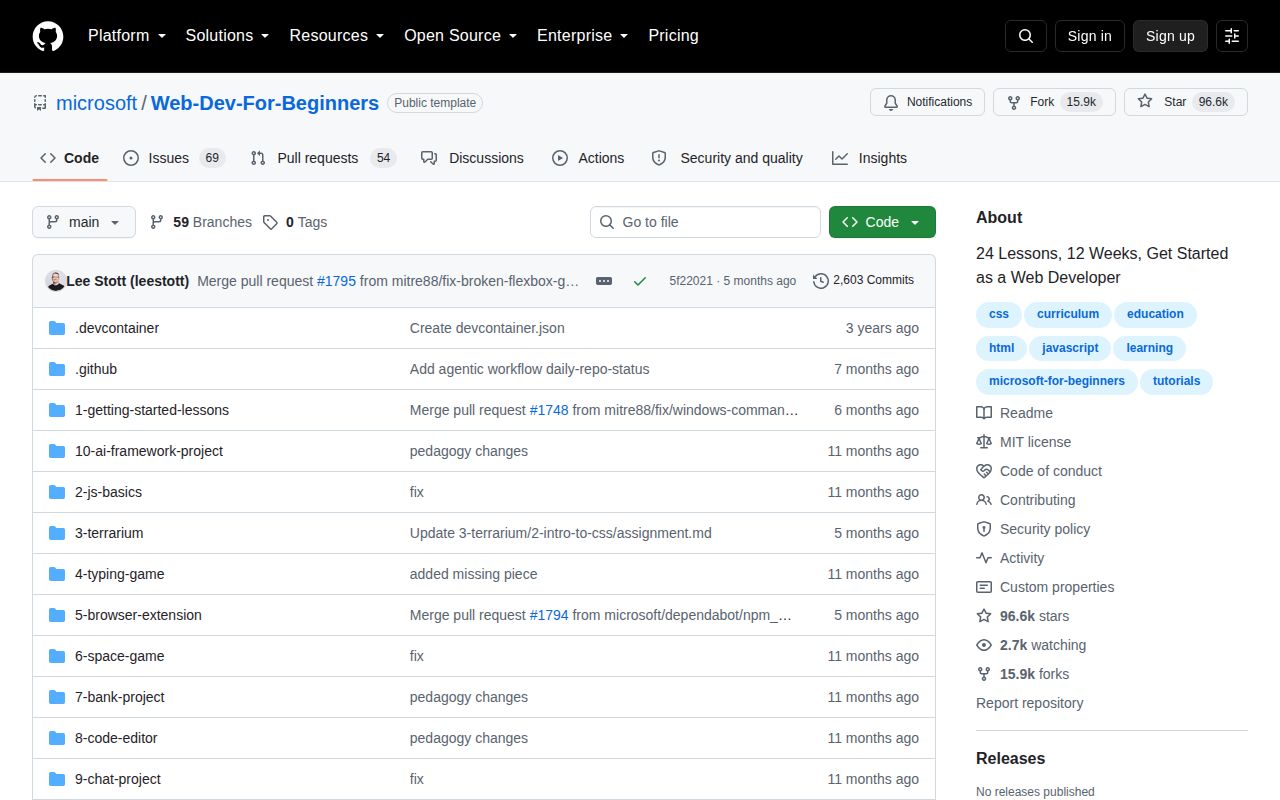Expand the Enterprise menu
Viewport: 1280px width, 800px height.
pyautogui.click(x=582, y=36)
